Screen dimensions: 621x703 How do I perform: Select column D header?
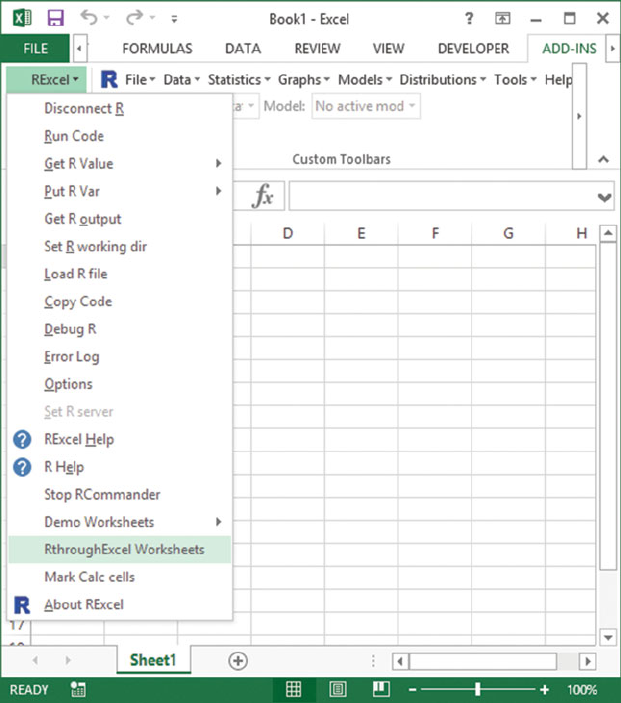coord(288,234)
